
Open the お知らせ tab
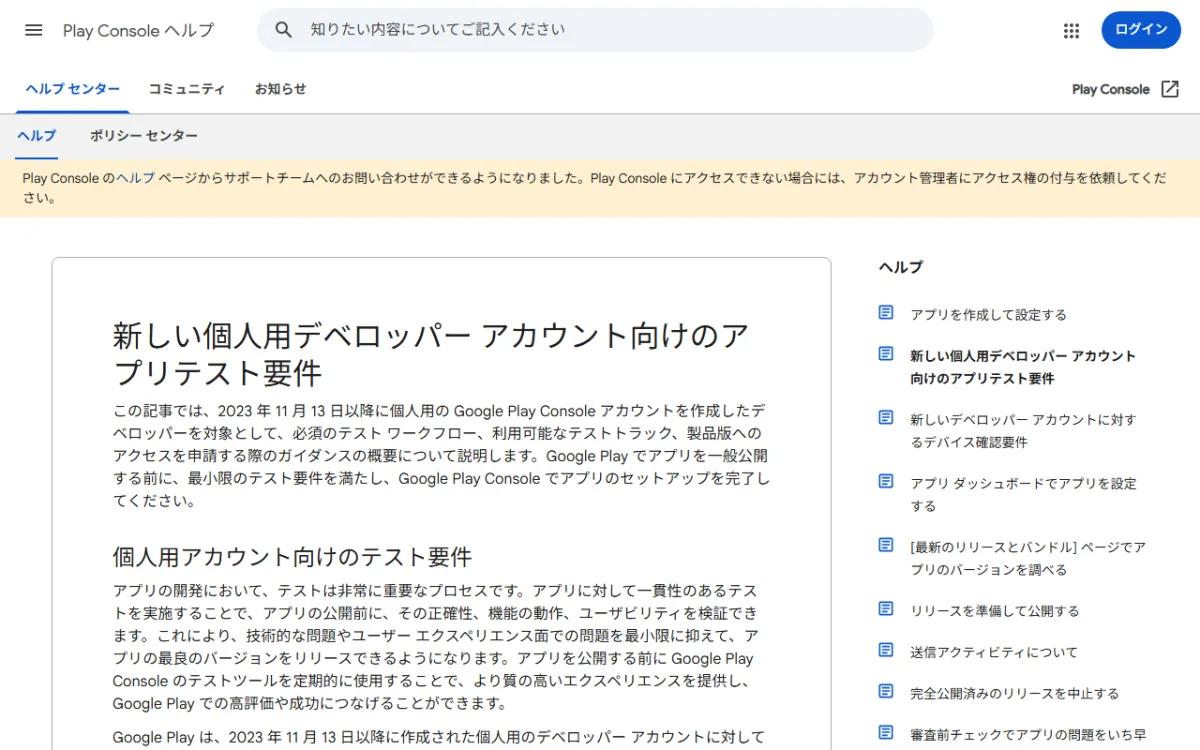(280, 89)
